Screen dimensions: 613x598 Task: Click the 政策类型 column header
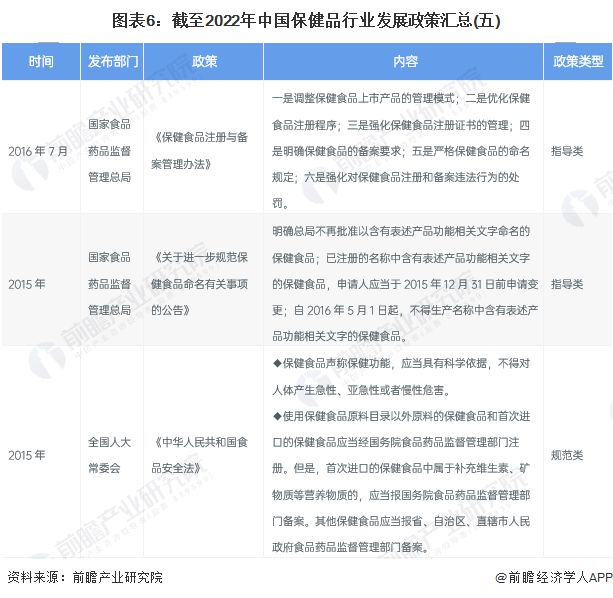coord(578,62)
